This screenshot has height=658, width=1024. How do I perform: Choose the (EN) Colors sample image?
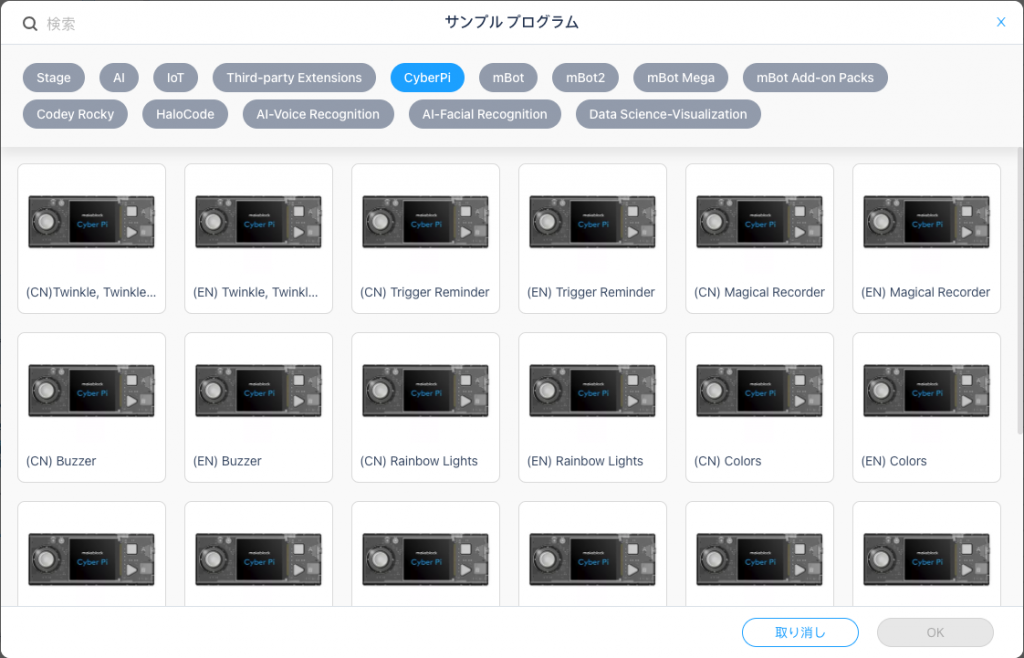coord(927,391)
